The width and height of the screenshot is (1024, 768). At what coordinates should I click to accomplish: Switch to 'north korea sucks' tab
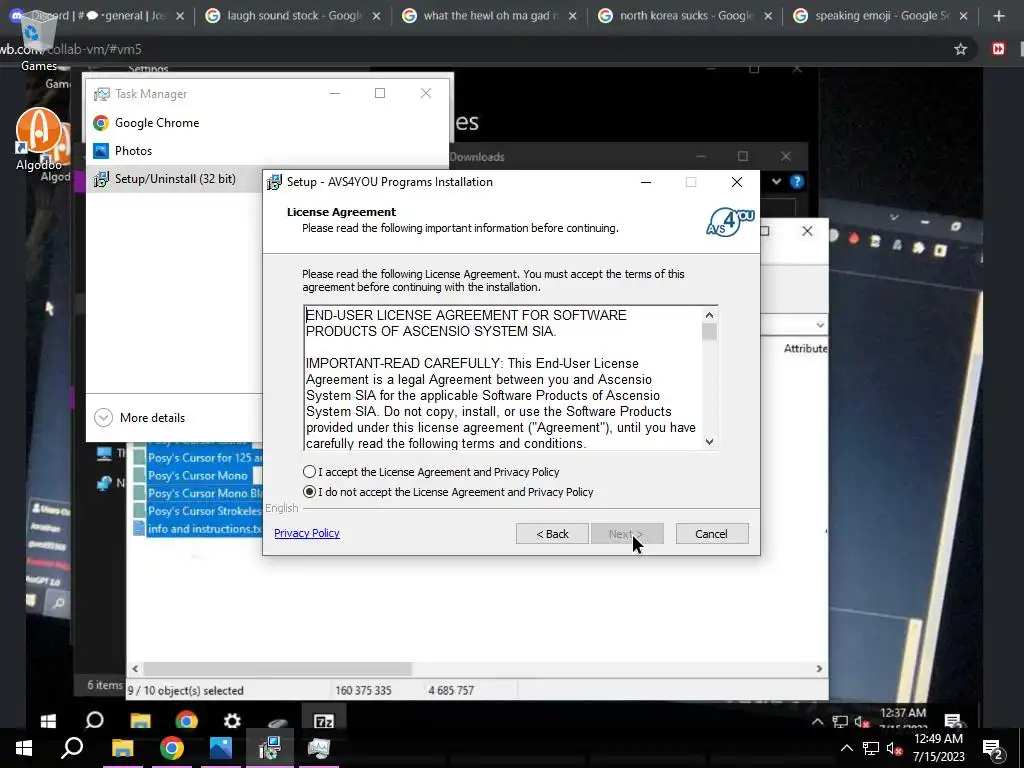[x=686, y=16]
